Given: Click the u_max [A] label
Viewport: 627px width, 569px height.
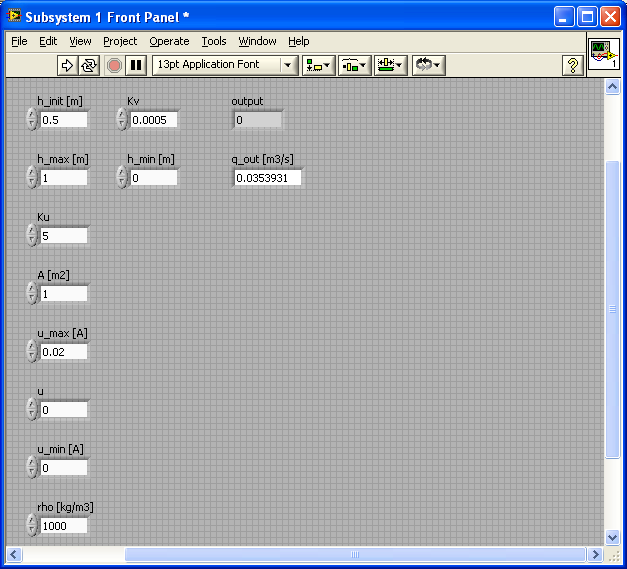Looking at the screenshot, I should (62, 333).
